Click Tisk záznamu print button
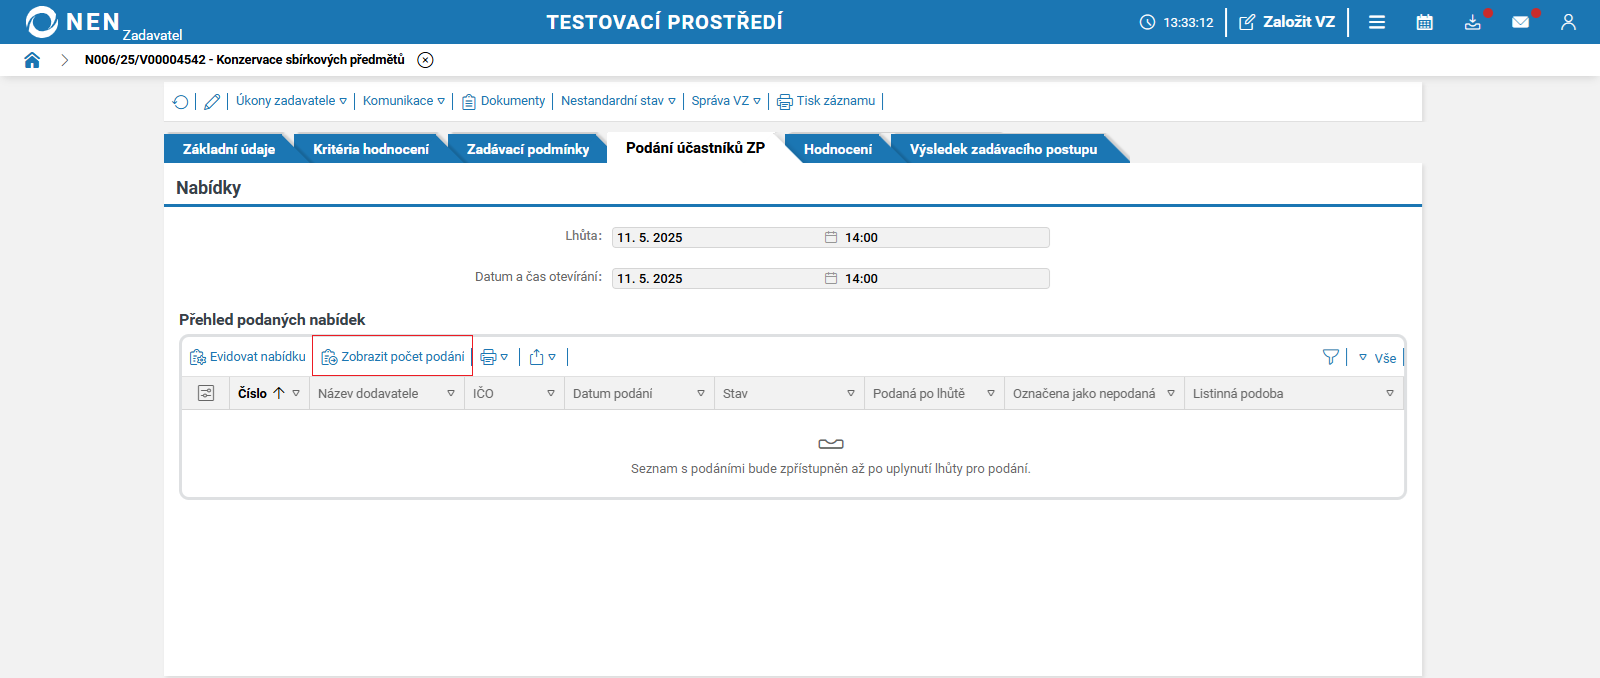1600x678 pixels. click(x=826, y=101)
